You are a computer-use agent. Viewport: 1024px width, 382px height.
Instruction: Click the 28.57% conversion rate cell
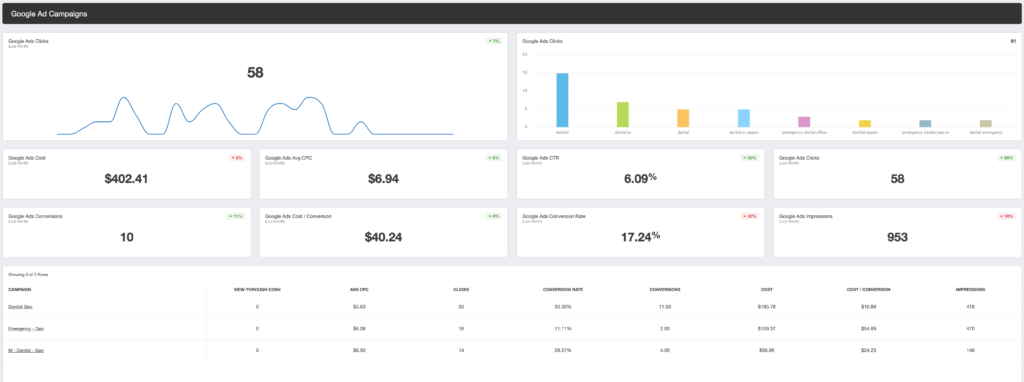(563, 351)
